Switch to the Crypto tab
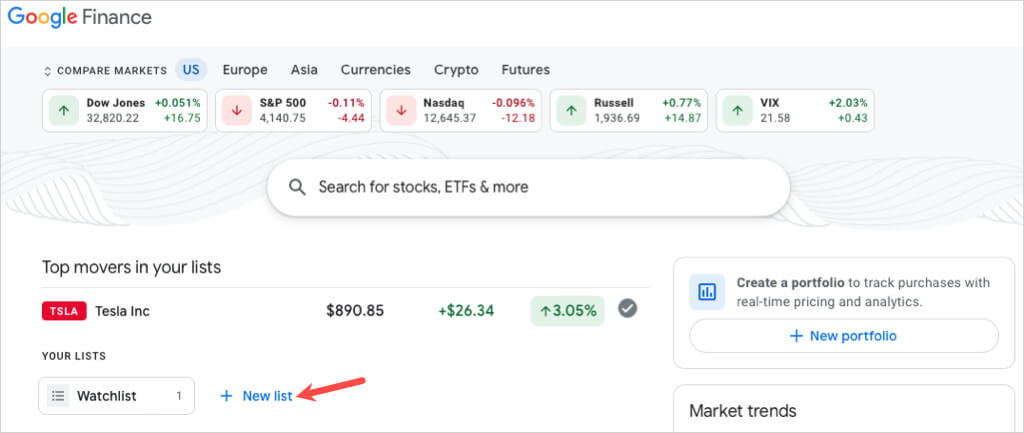This screenshot has width=1024, height=433. [456, 70]
